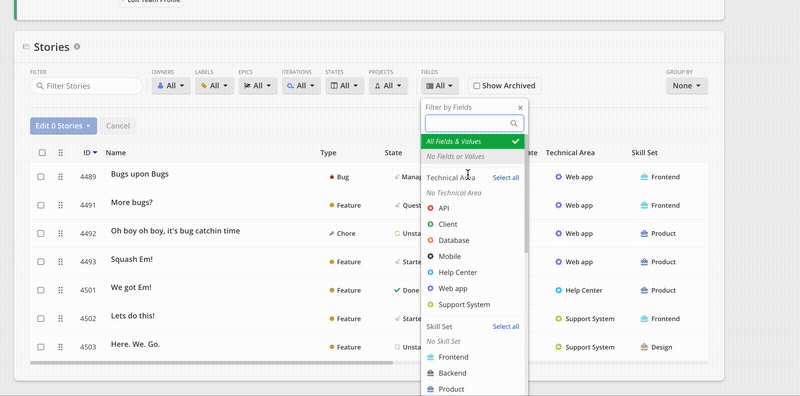Image resolution: width=800 pixels, height=396 pixels.
Task: Choose the Frontend skill set option
Action: tap(473, 357)
